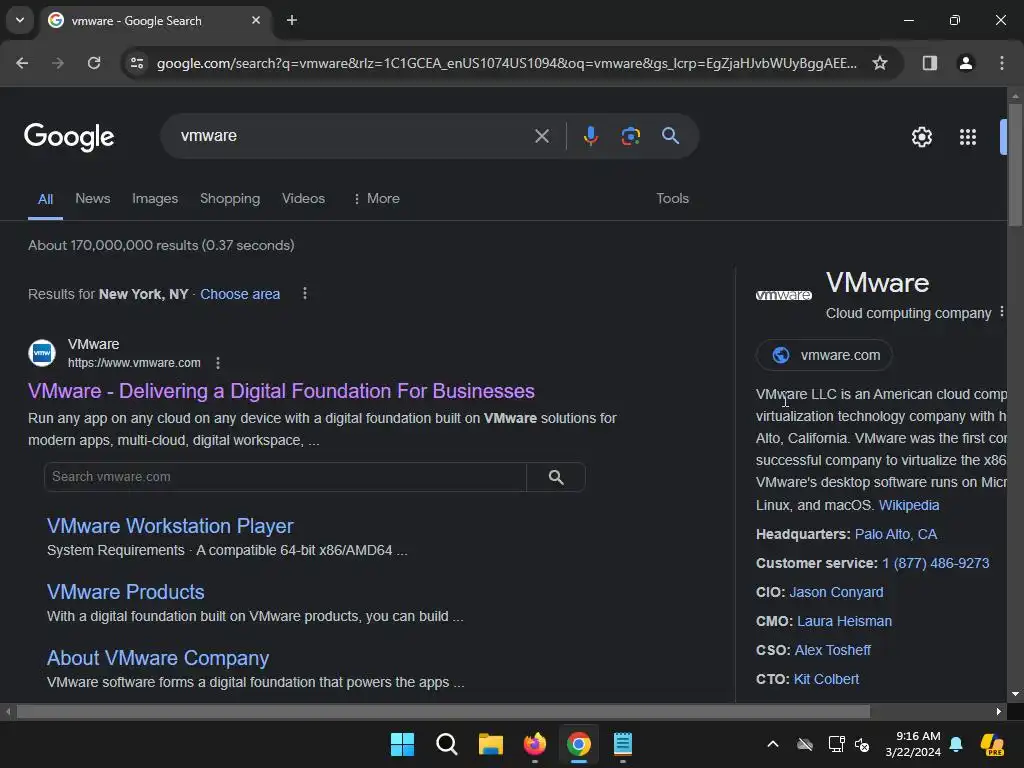Switch to the News tab
This screenshot has width=1024, height=768.
[93, 199]
